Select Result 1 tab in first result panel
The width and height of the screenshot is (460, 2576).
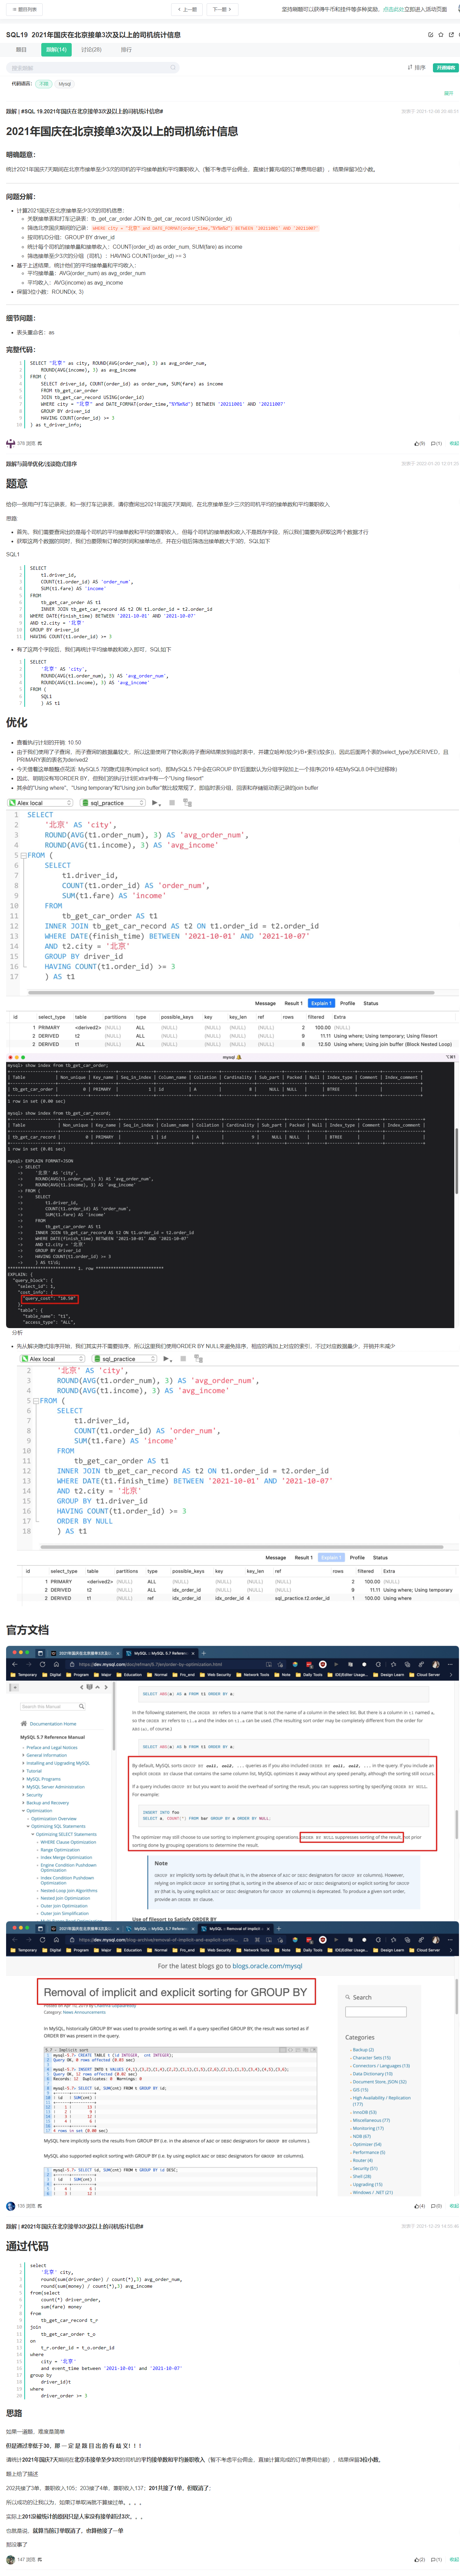click(293, 1003)
